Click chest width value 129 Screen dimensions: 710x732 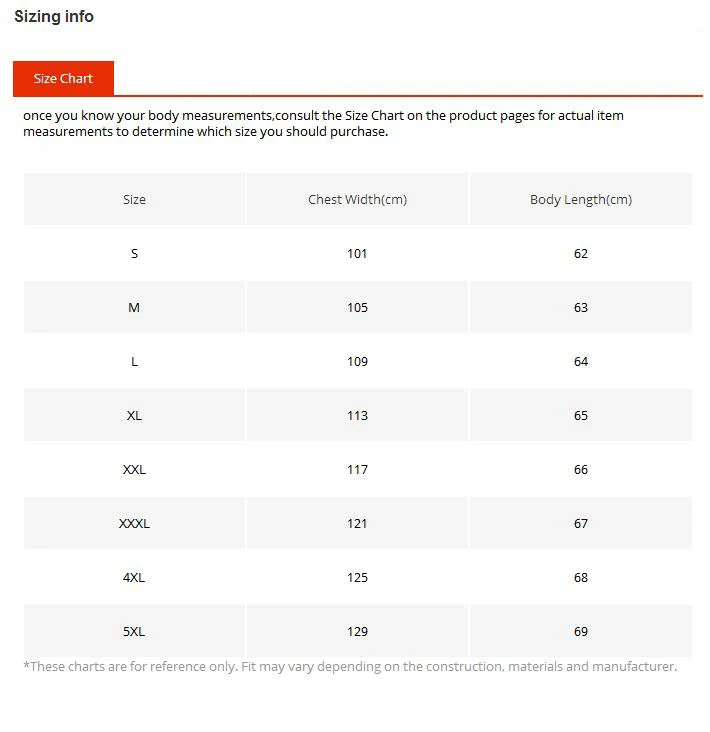pyautogui.click(x=358, y=632)
